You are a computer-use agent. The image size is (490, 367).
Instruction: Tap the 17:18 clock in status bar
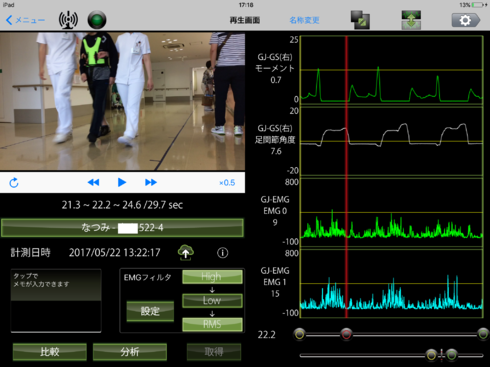[x=246, y=5]
